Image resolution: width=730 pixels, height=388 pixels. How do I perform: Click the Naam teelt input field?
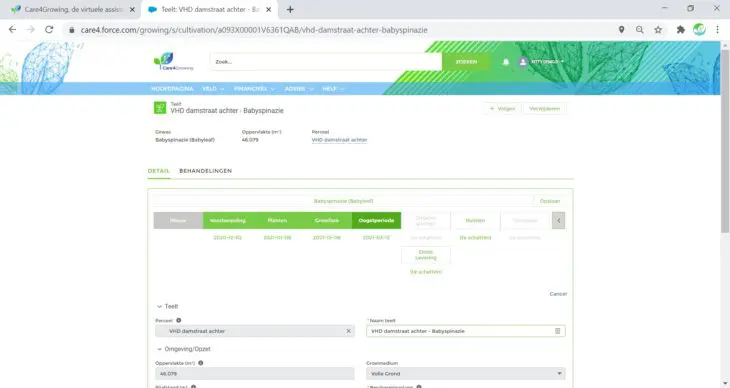(x=466, y=331)
